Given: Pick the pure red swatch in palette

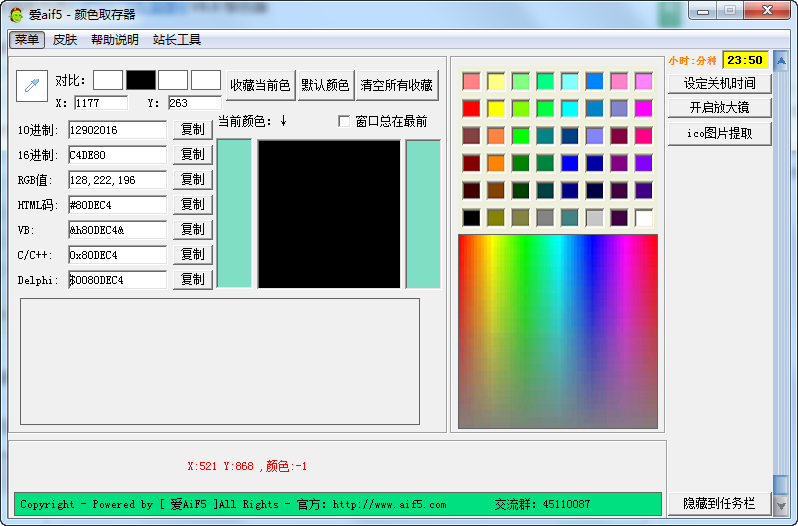Looking at the screenshot, I should 471,108.
